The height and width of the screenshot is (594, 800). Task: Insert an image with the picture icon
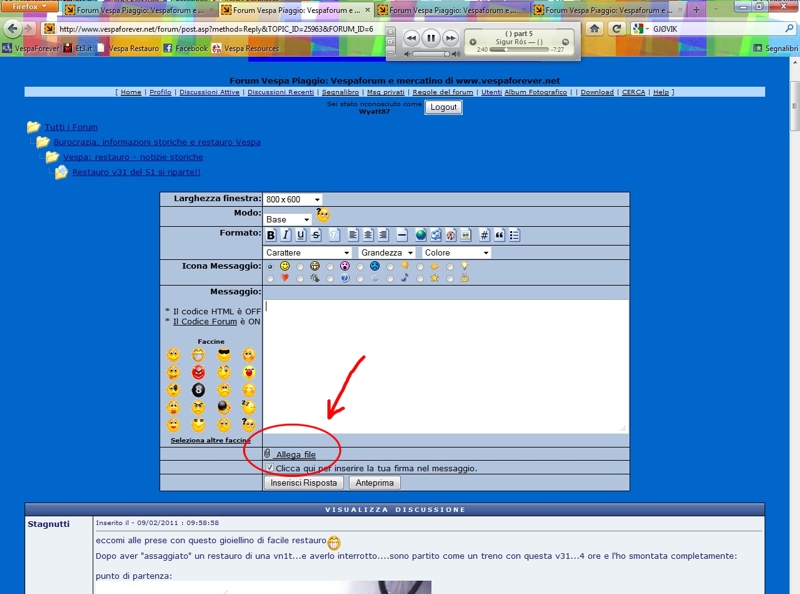tap(465, 235)
